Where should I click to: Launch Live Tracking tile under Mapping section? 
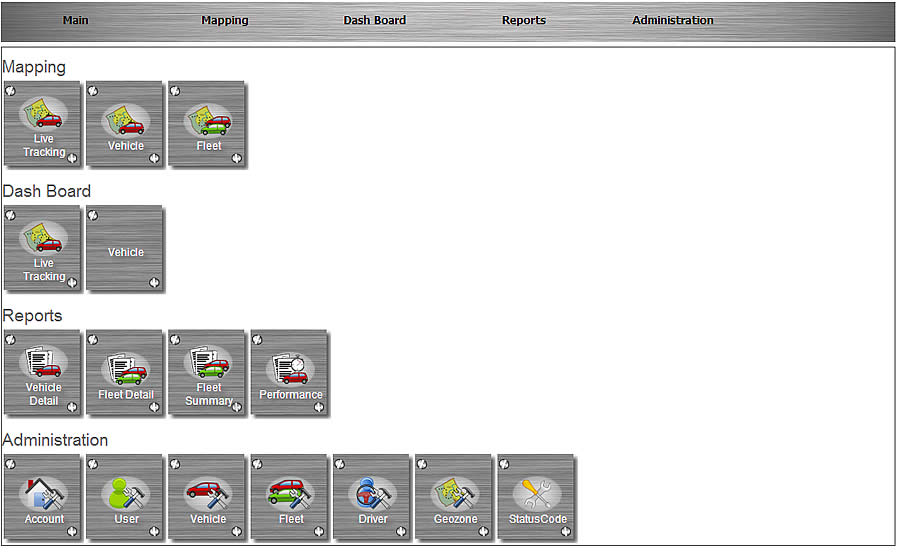pyautogui.click(x=43, y=123)
